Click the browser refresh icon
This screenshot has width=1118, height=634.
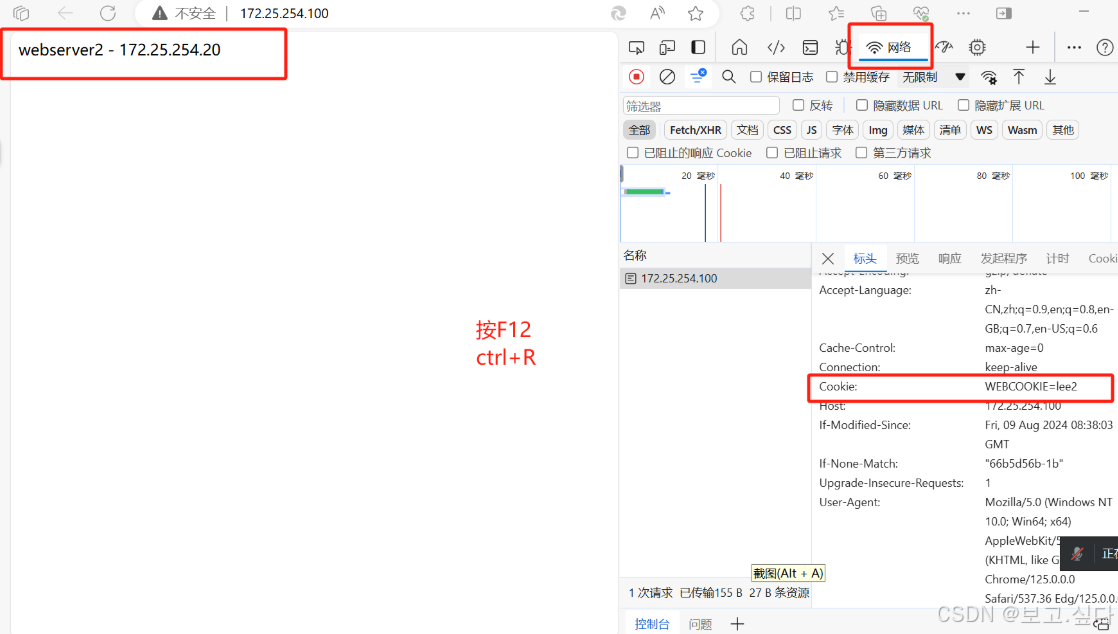(x=108, y=13)
